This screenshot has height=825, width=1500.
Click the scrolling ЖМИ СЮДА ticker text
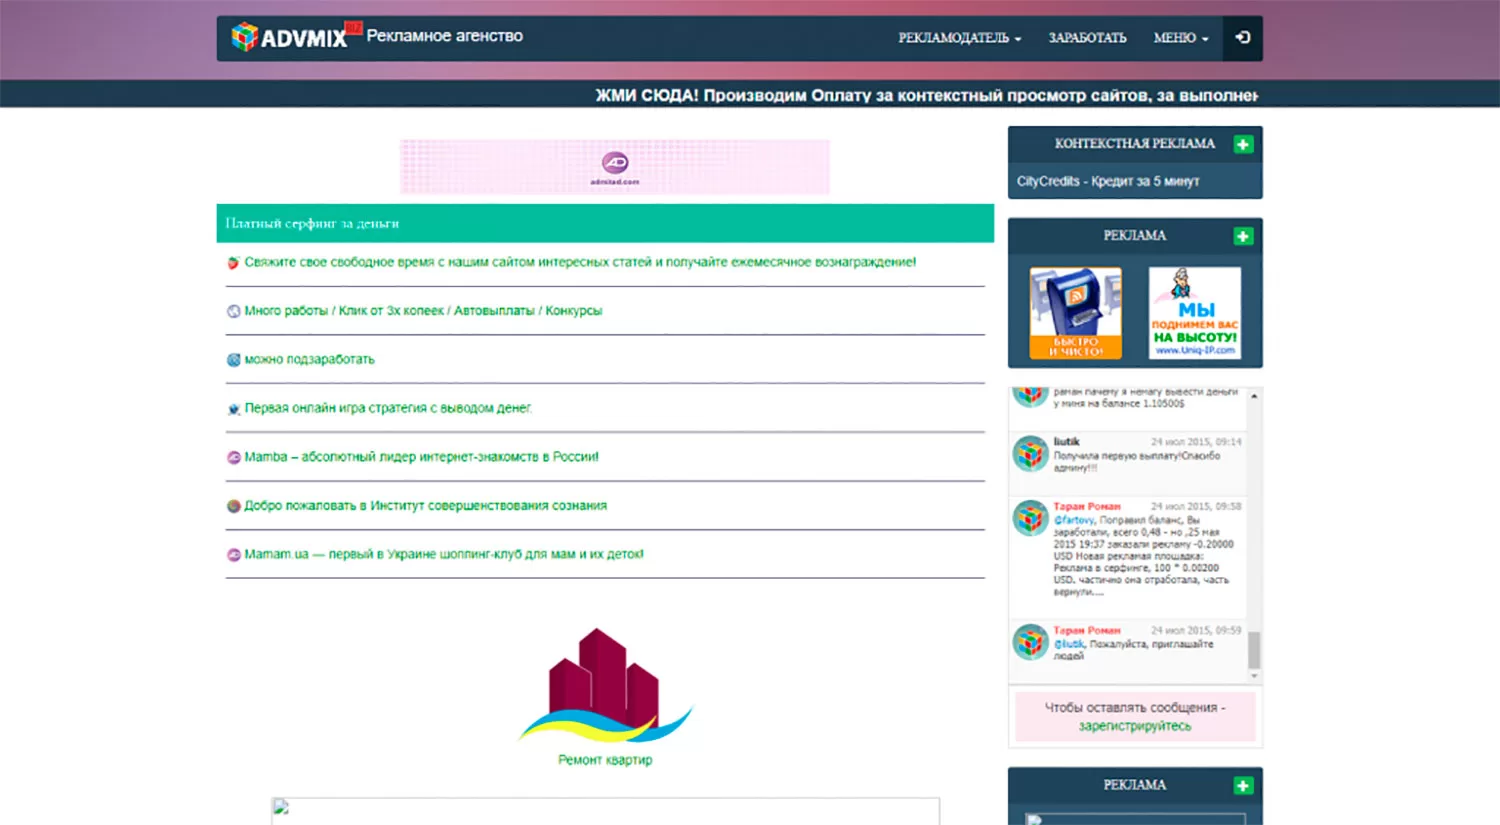point(925,95)
